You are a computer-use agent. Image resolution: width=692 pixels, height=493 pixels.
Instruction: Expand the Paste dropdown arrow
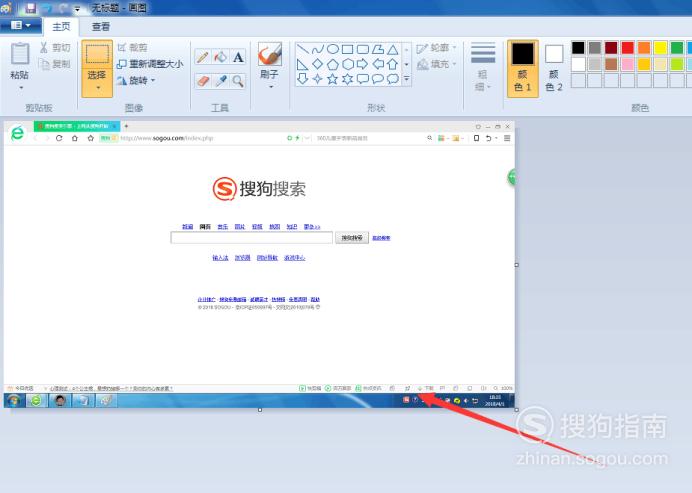coord(20,88)
